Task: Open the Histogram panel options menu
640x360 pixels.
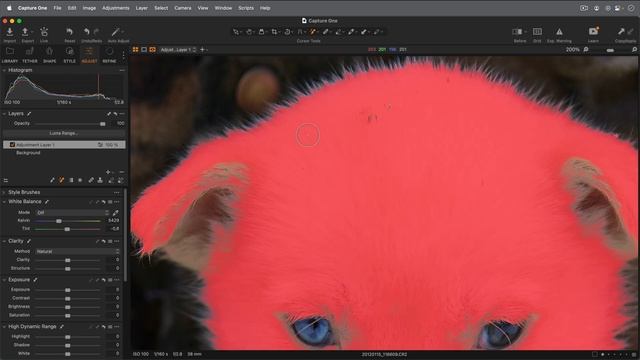Action: point(122,70)
